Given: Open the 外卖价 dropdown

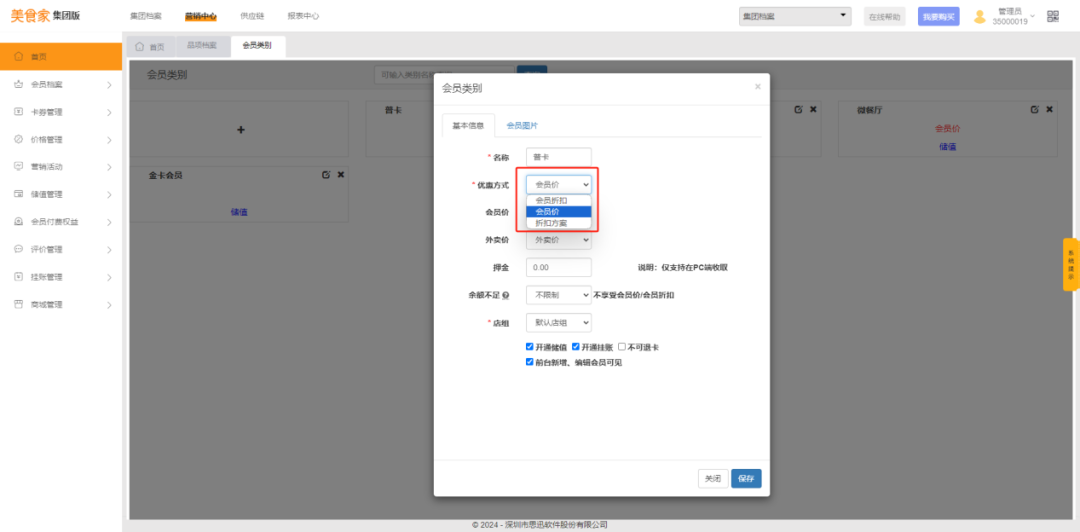Looking at the screenshot, I should click(x=559, y=240).
